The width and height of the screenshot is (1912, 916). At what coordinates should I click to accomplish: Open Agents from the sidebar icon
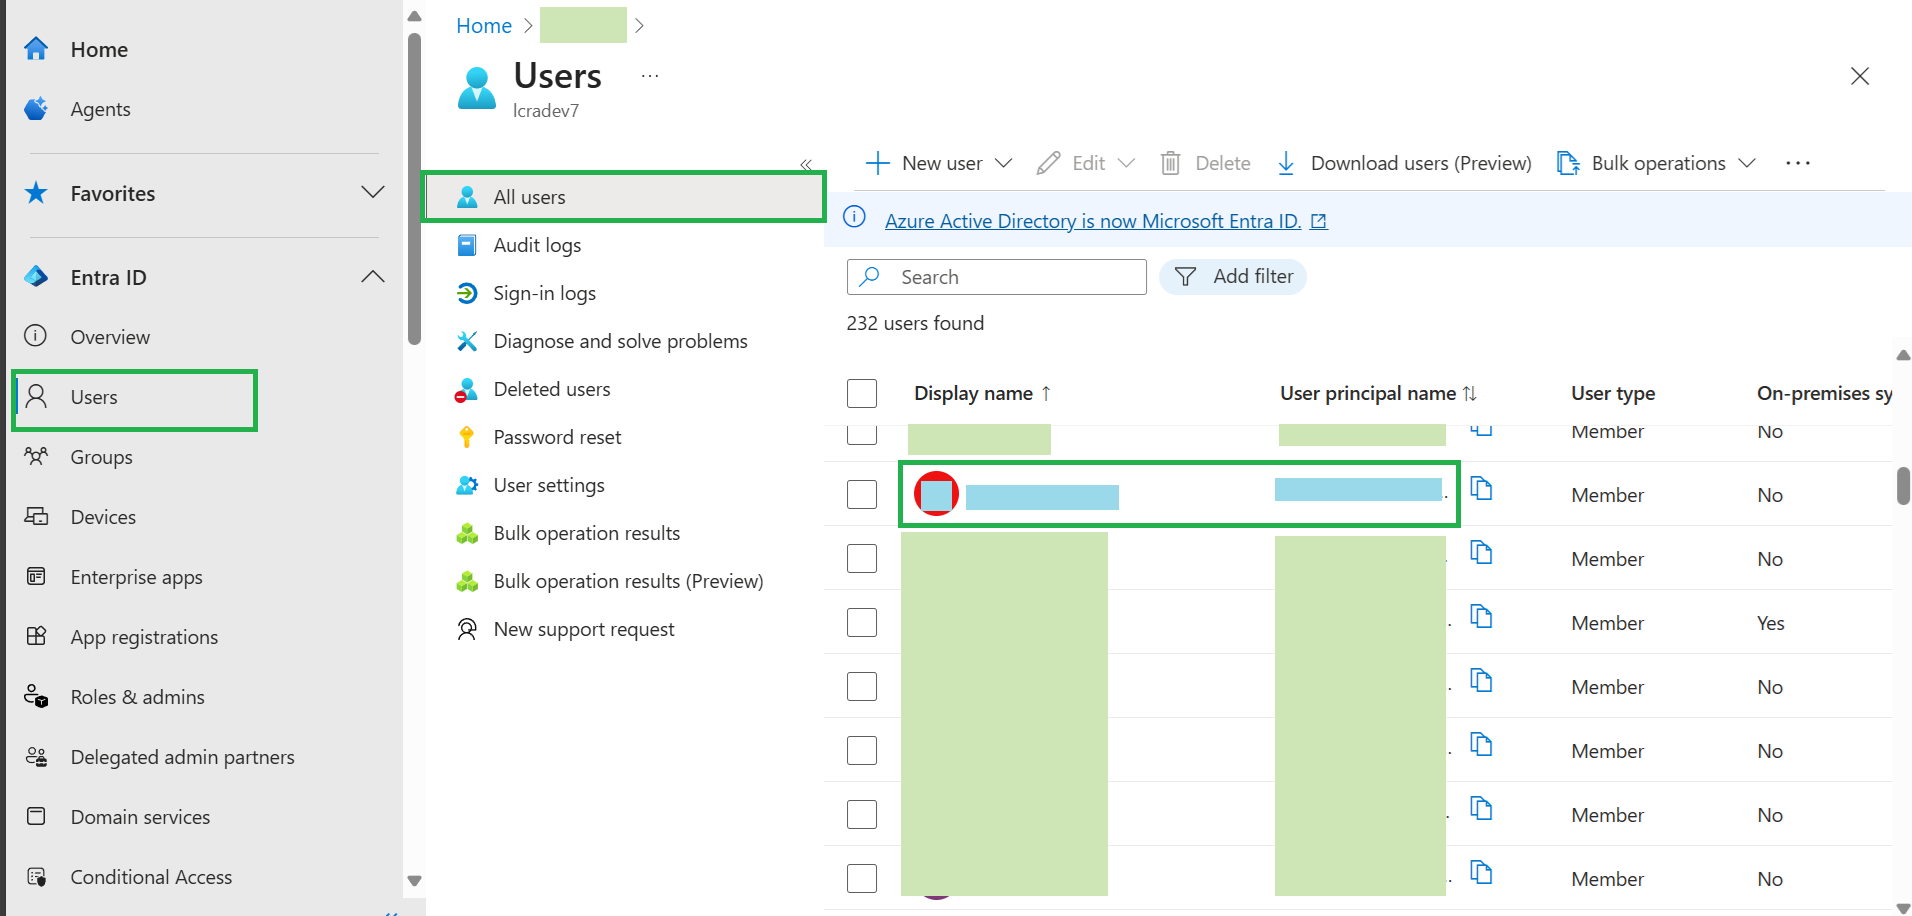click(x=36, y=109)
